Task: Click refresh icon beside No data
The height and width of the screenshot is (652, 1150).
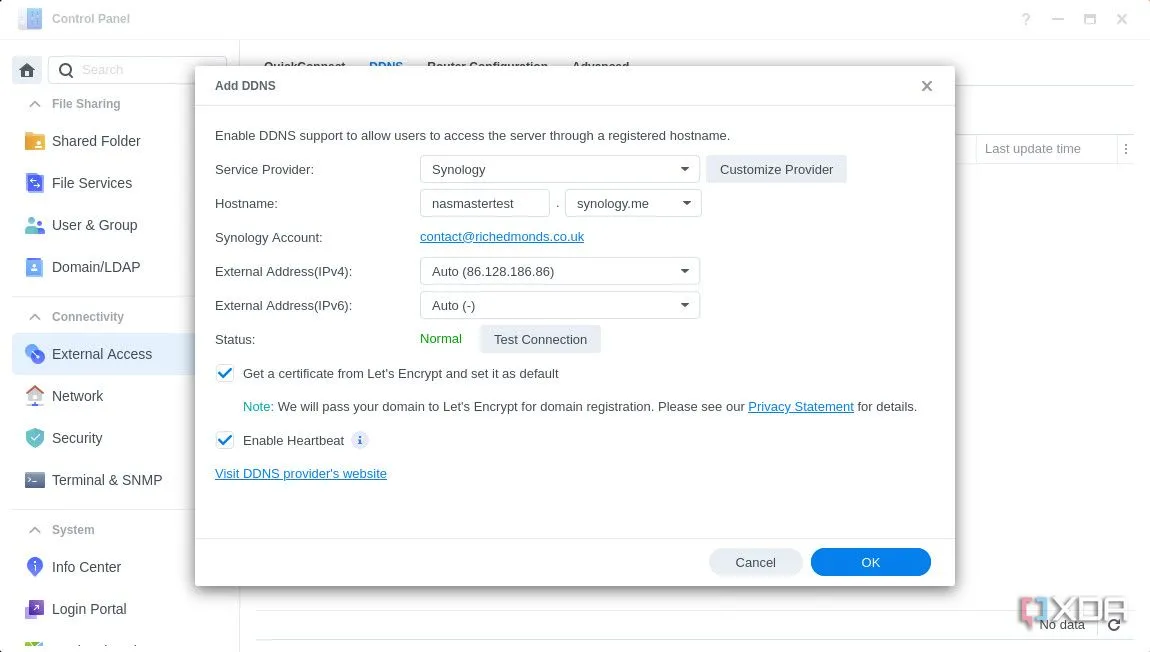Action: 1114,625
